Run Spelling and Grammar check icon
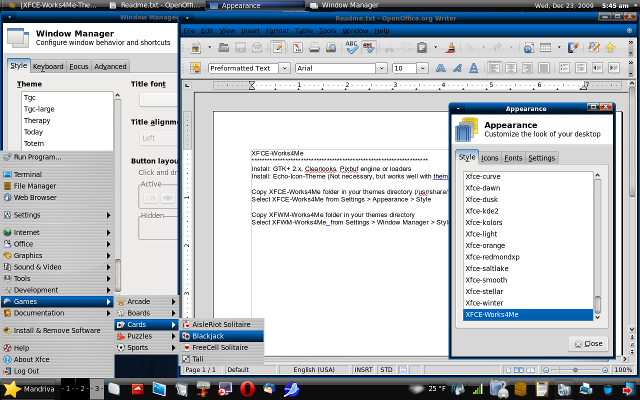 coord(351,47)
